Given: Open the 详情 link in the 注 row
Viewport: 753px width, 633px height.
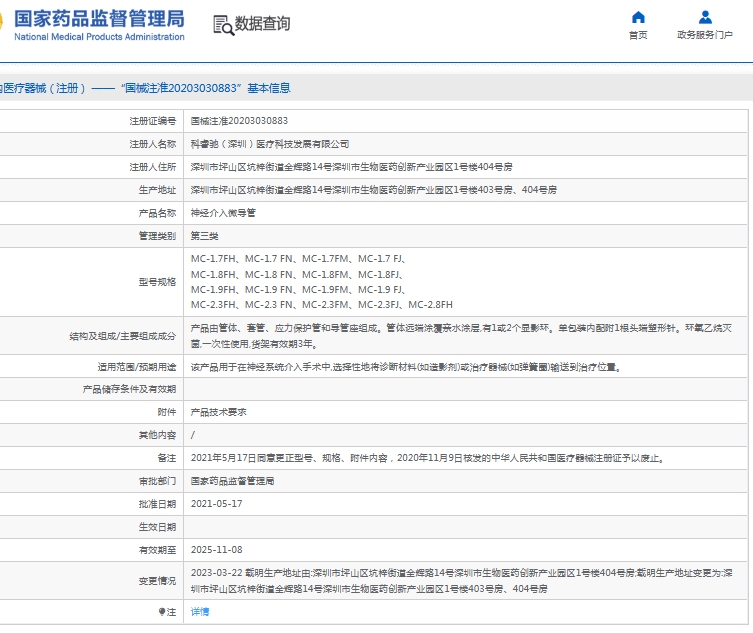Looking at the screenshot, I should [200, 612].
